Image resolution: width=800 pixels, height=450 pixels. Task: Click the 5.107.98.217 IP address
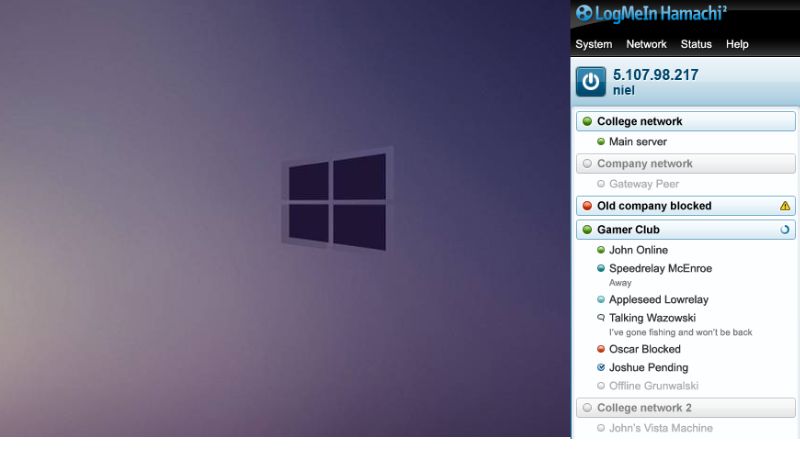655,75
